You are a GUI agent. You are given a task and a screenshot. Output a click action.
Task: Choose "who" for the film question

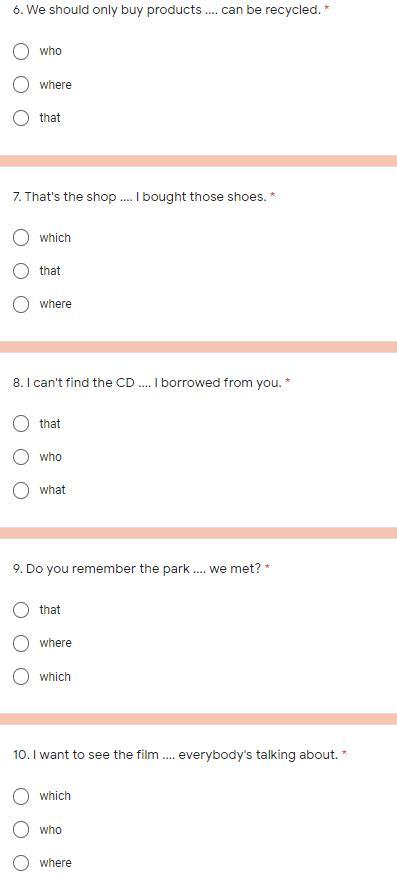[x=21, y=829]
